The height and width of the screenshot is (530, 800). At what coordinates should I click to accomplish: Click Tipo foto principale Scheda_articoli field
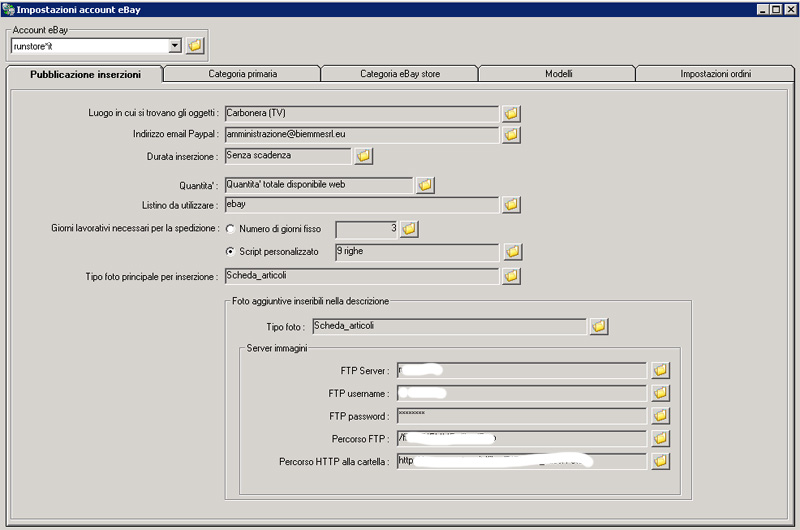[x=362, y=276]
